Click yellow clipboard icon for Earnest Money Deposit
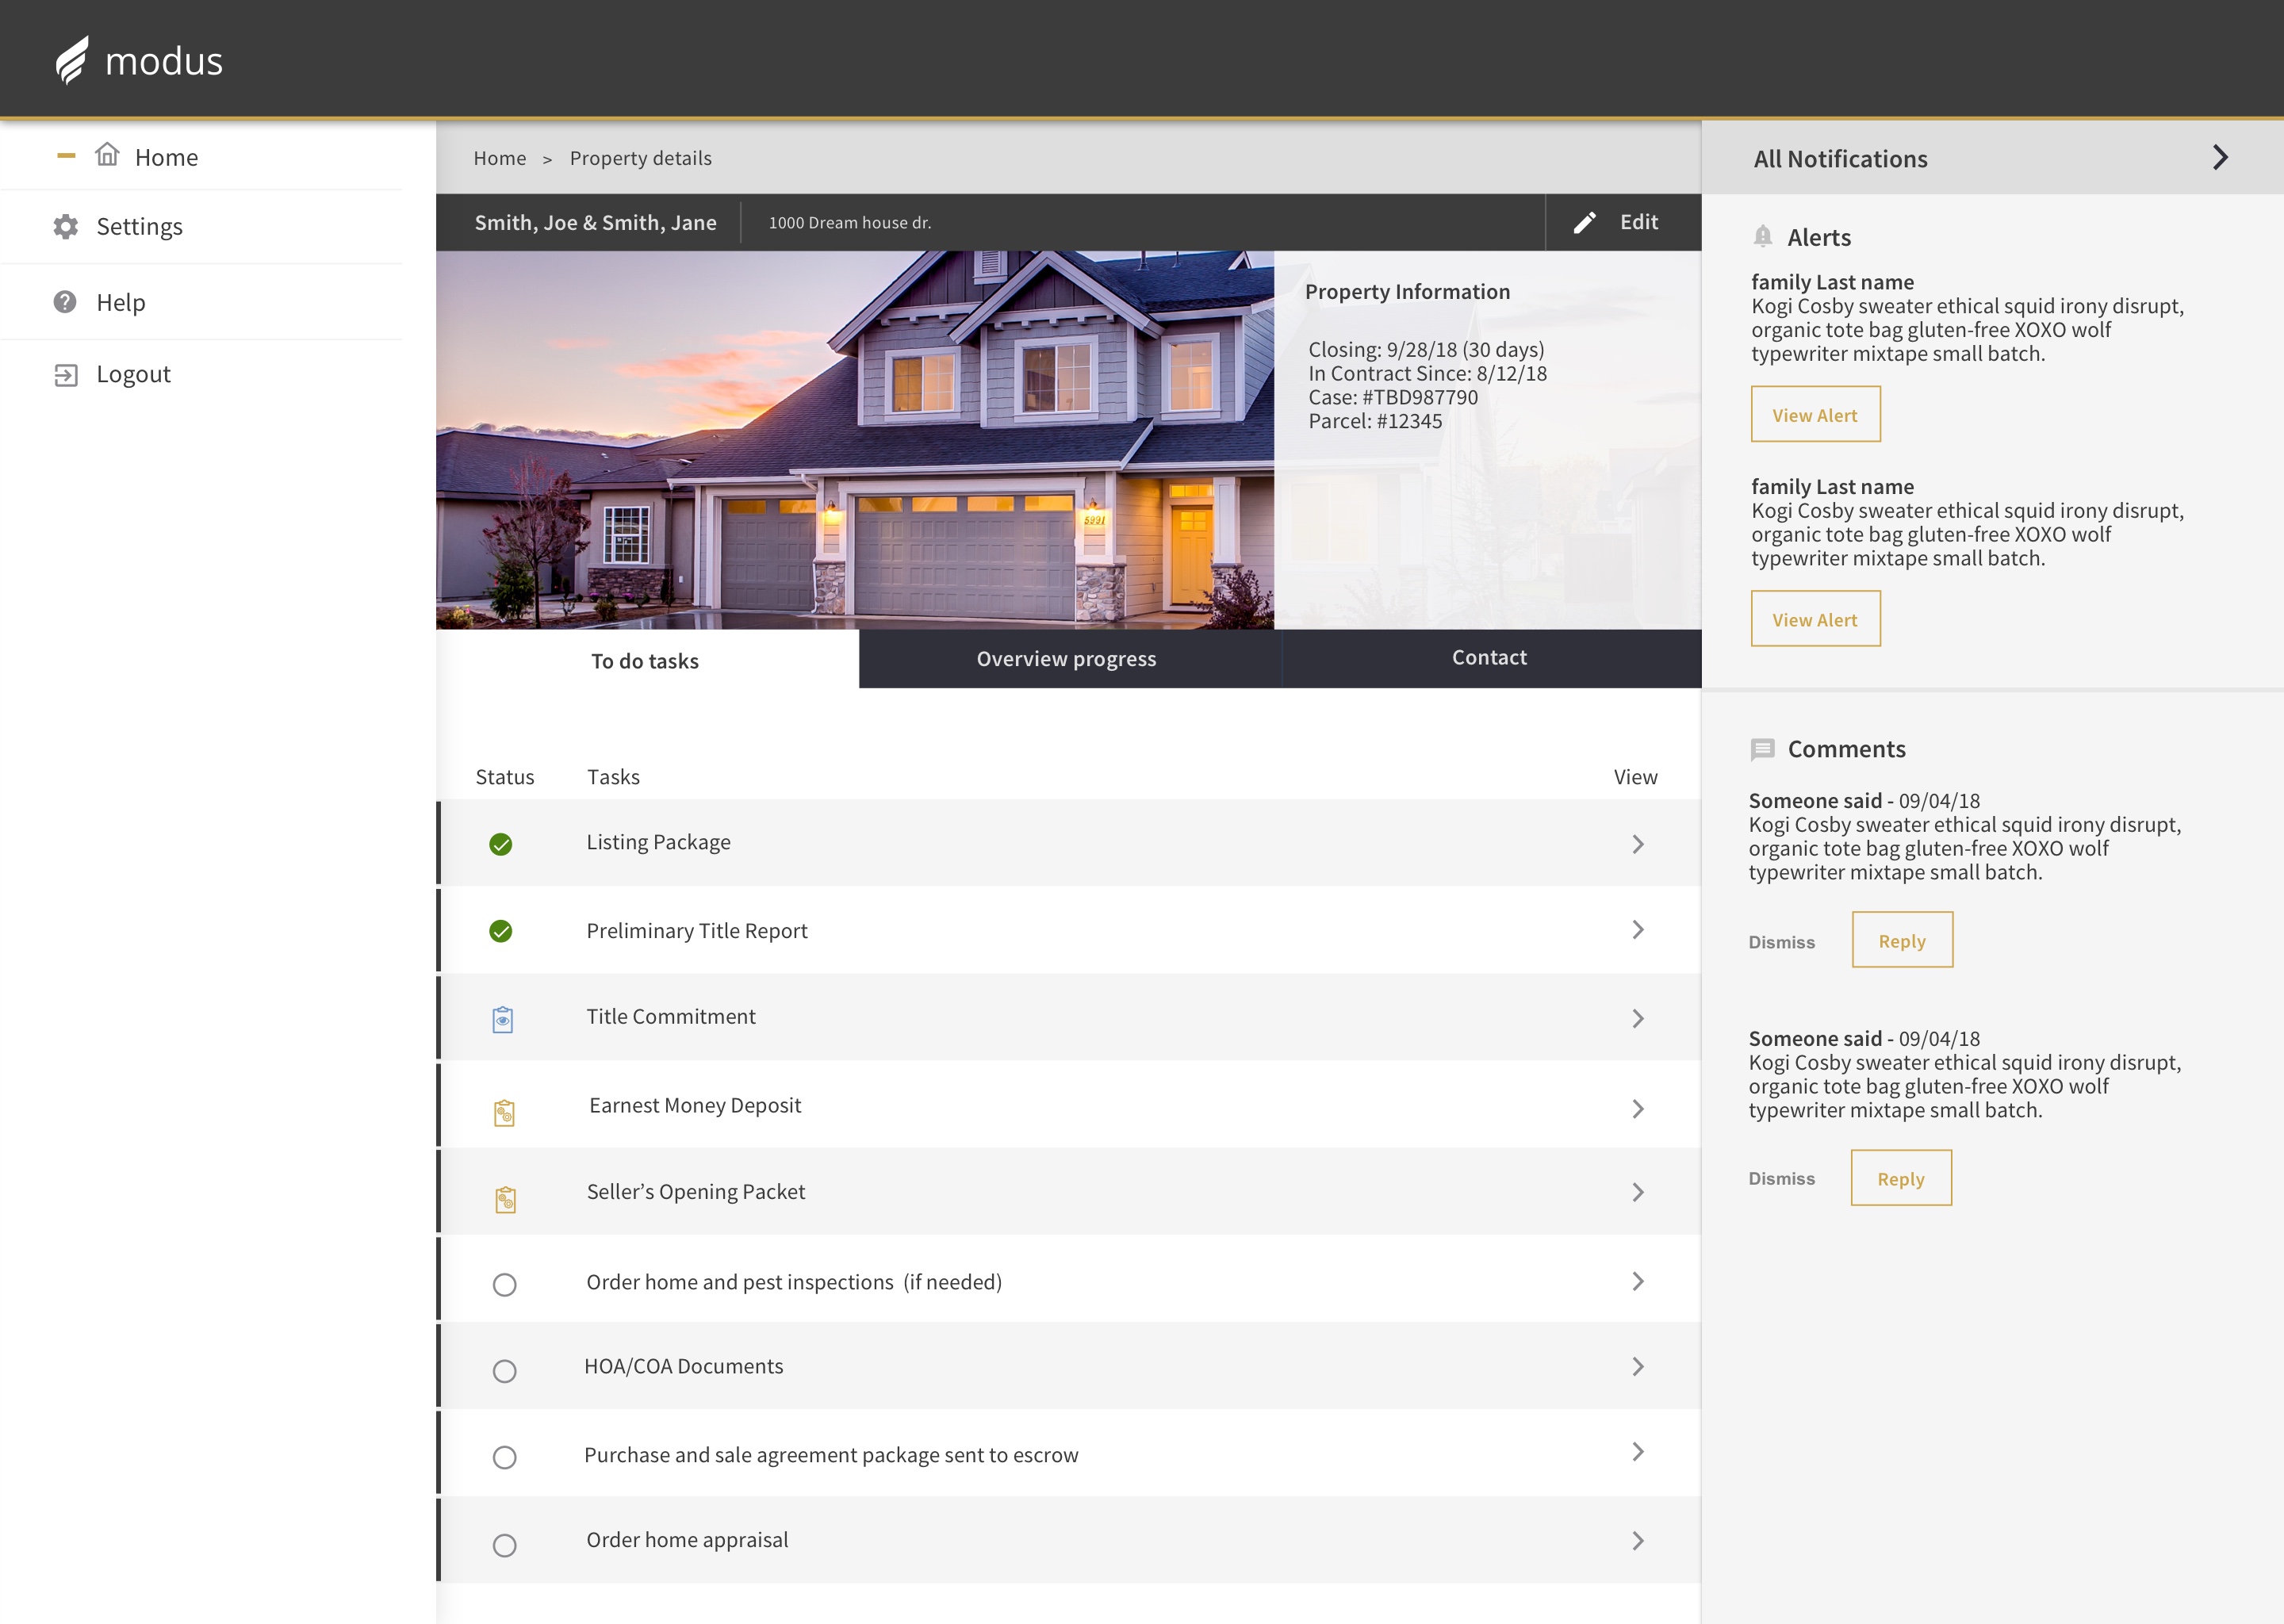Image resolution: width=2284 pixels, height=1624 pixels. point(504,1112)
